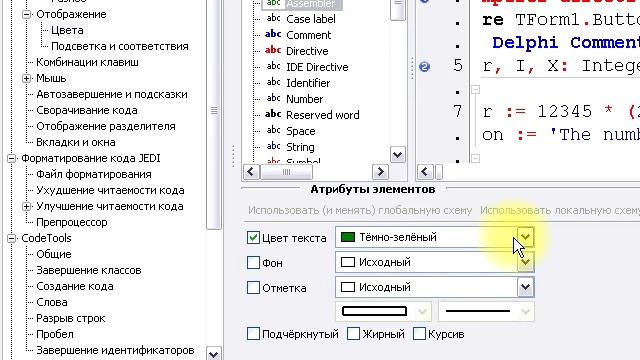Select Reserved word element

coord(322,115)
